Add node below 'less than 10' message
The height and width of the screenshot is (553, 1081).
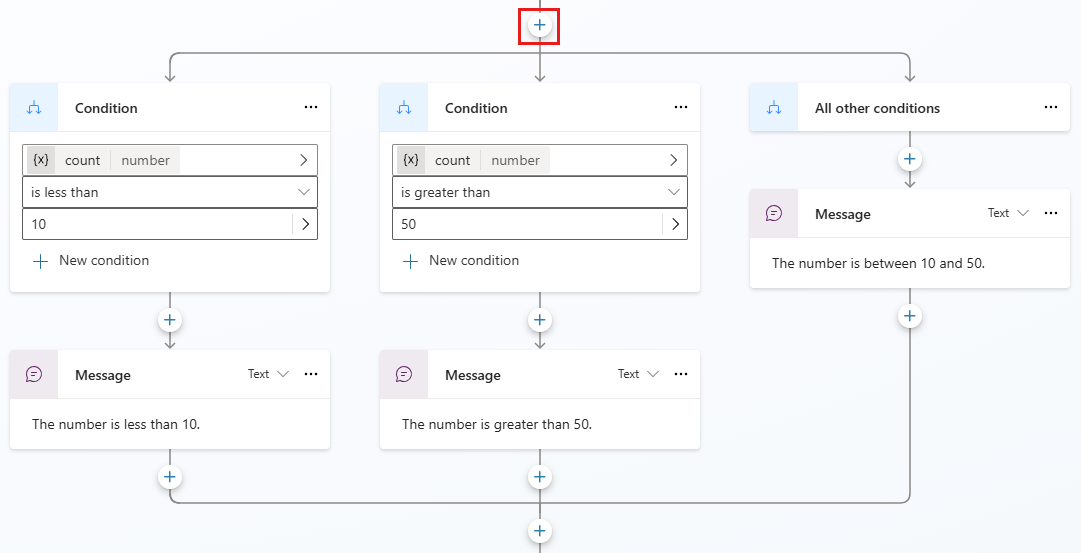pos(170,477)
